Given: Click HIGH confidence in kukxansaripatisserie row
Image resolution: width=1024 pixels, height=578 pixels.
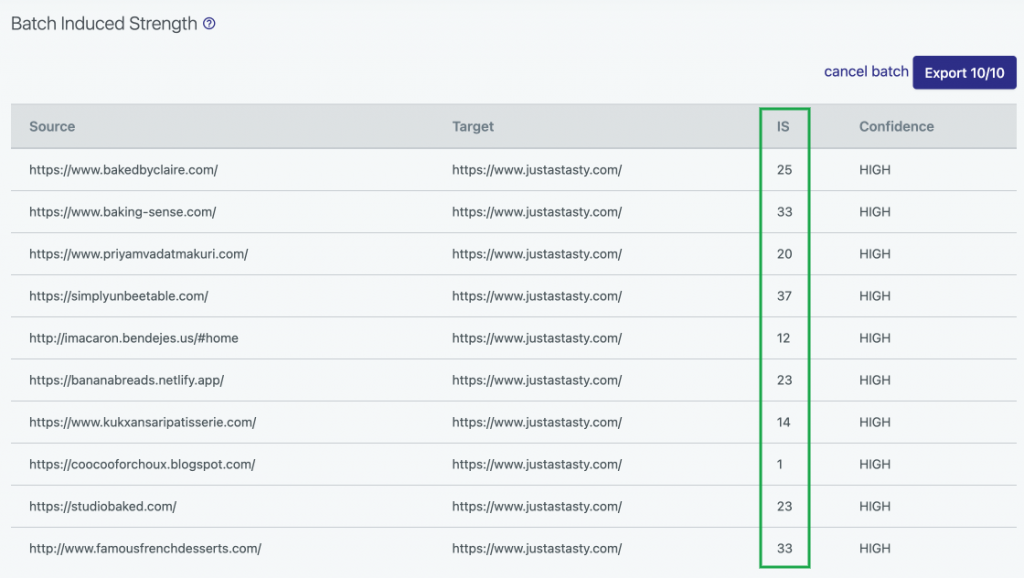Looking at the screenshot, I should coord(874,423).
